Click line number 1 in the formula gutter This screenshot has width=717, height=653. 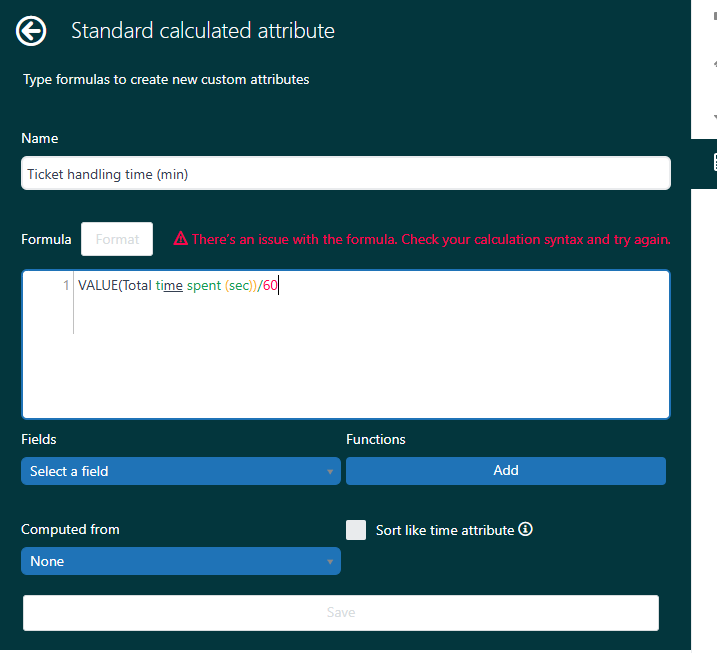point(66,286)
